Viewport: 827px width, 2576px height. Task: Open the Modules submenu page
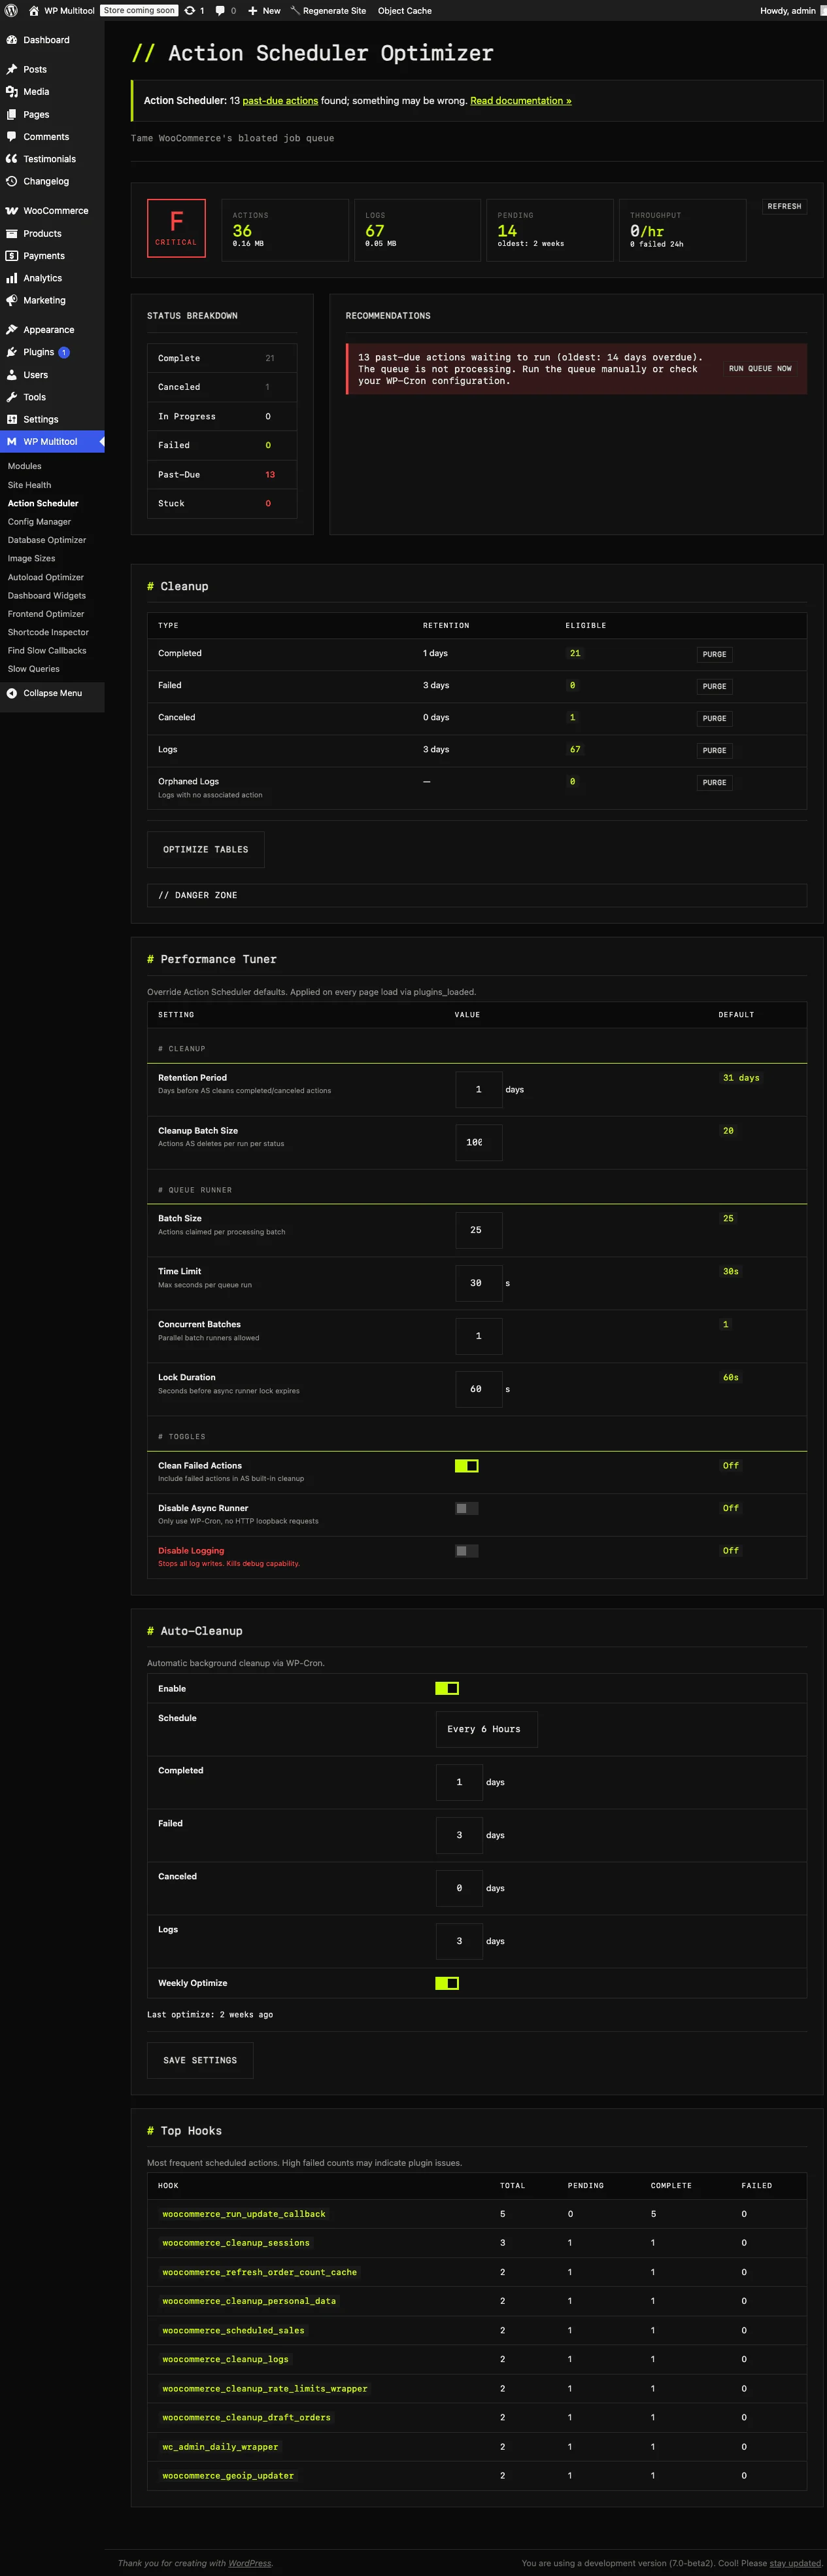tap(24, 466)
